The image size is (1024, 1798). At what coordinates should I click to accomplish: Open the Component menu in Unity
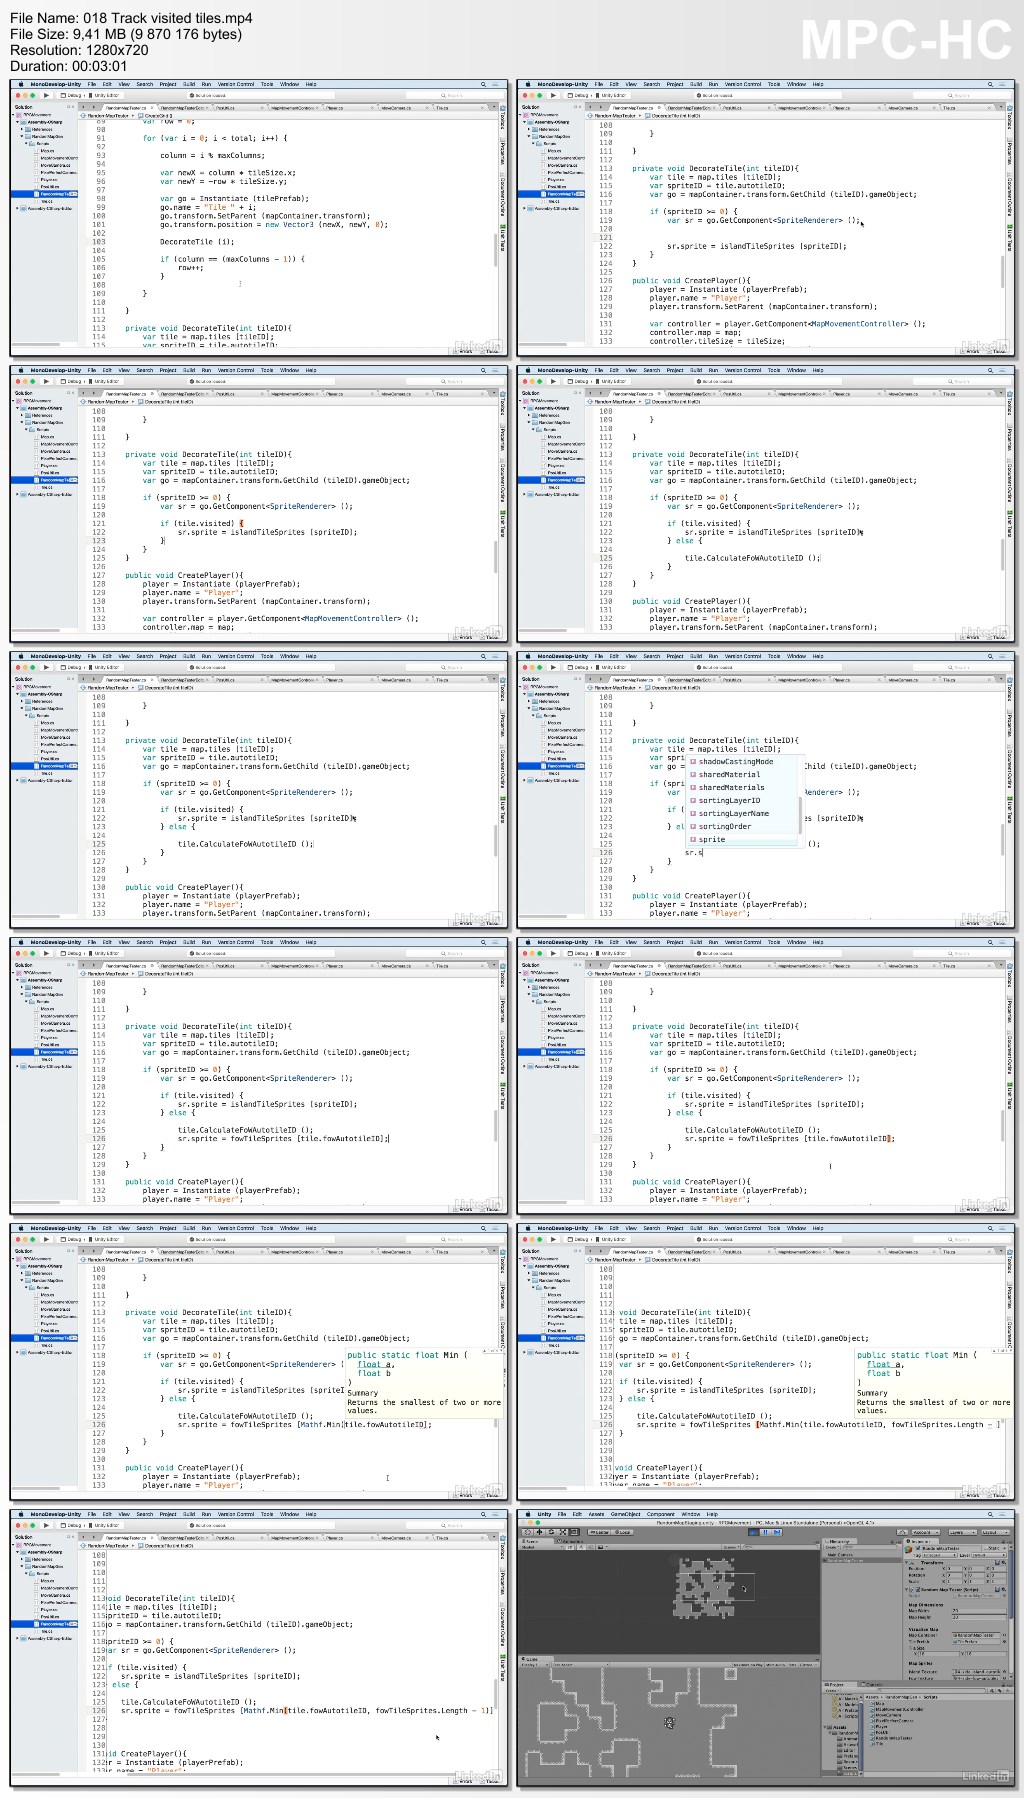(x=661, y=1514)
